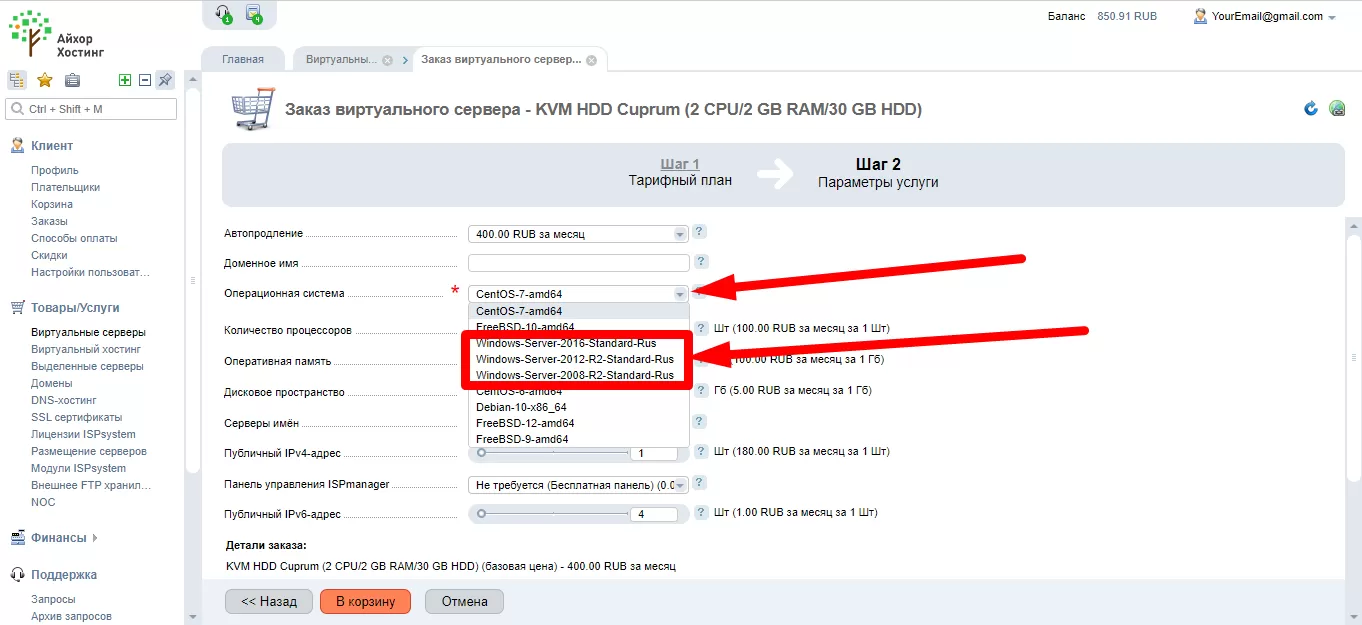Open help icon next to Панель управления ISPmanager
The height and width of the screenshot is (625, 1362).
coord(700,482)
